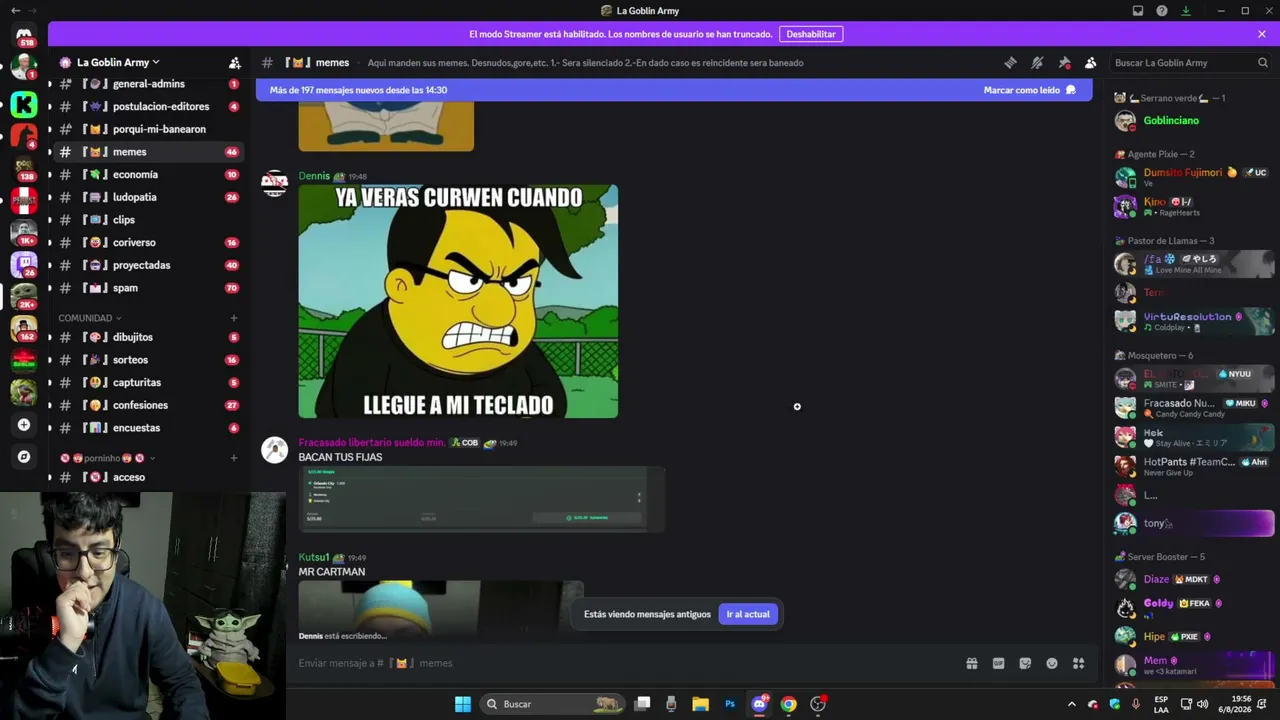Open the green K server icon
Screen dimensions: 1280x720
pos(24,104)
